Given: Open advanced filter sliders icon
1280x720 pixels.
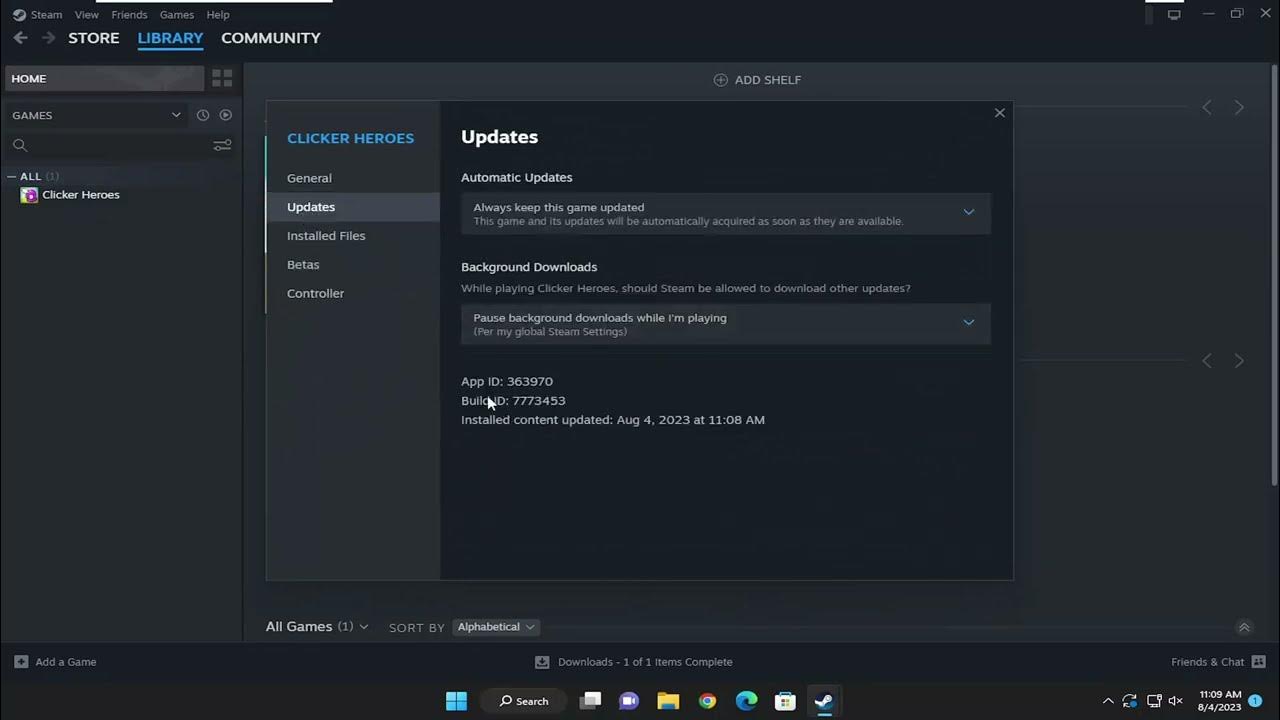Looking at the screenshot, I should click(222, 145).
